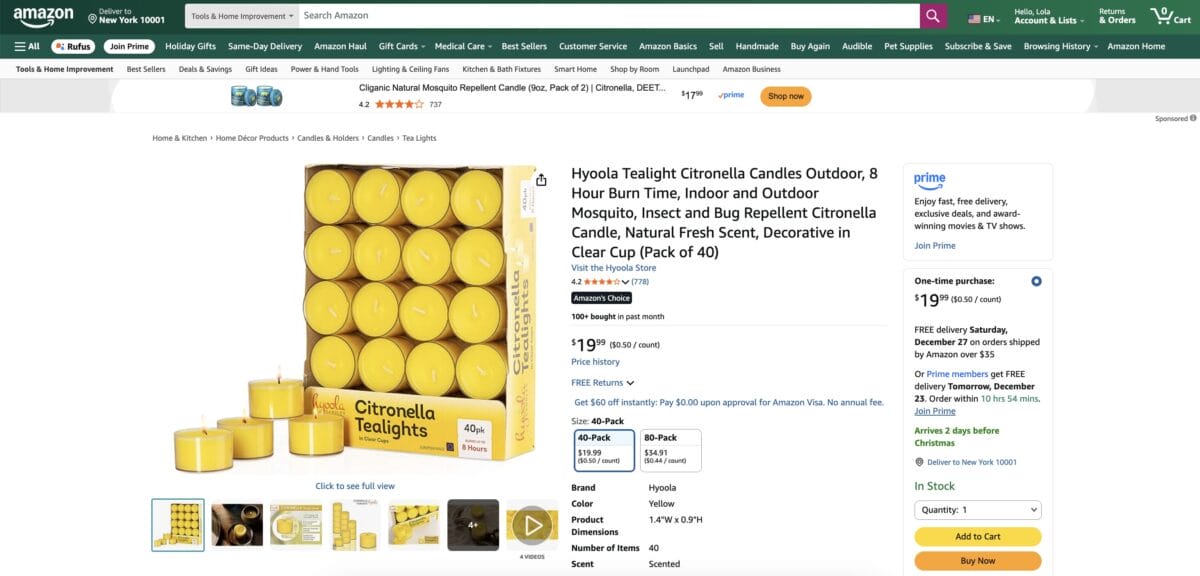This screenshot has height=576, width=1200.
Task: Click the Amazon logo to go home
Action: point(42,14)
